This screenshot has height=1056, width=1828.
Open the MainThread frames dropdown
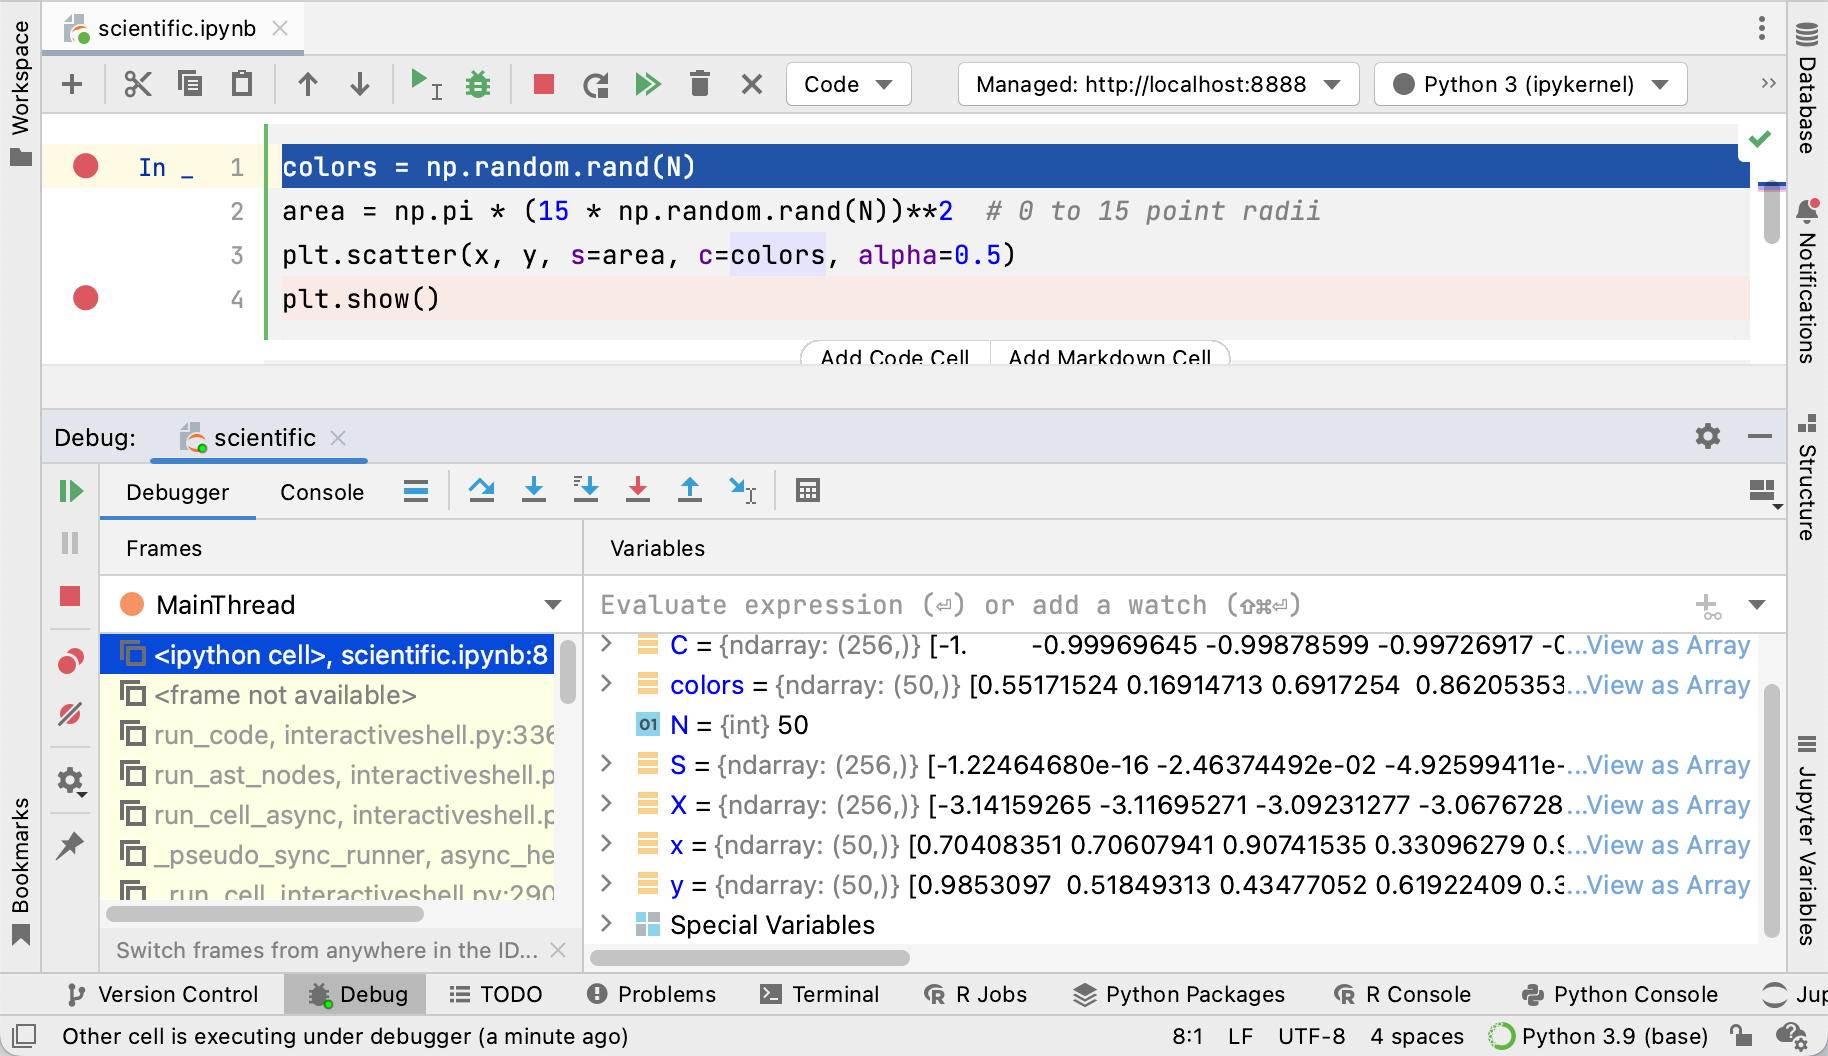pos(552,604)
